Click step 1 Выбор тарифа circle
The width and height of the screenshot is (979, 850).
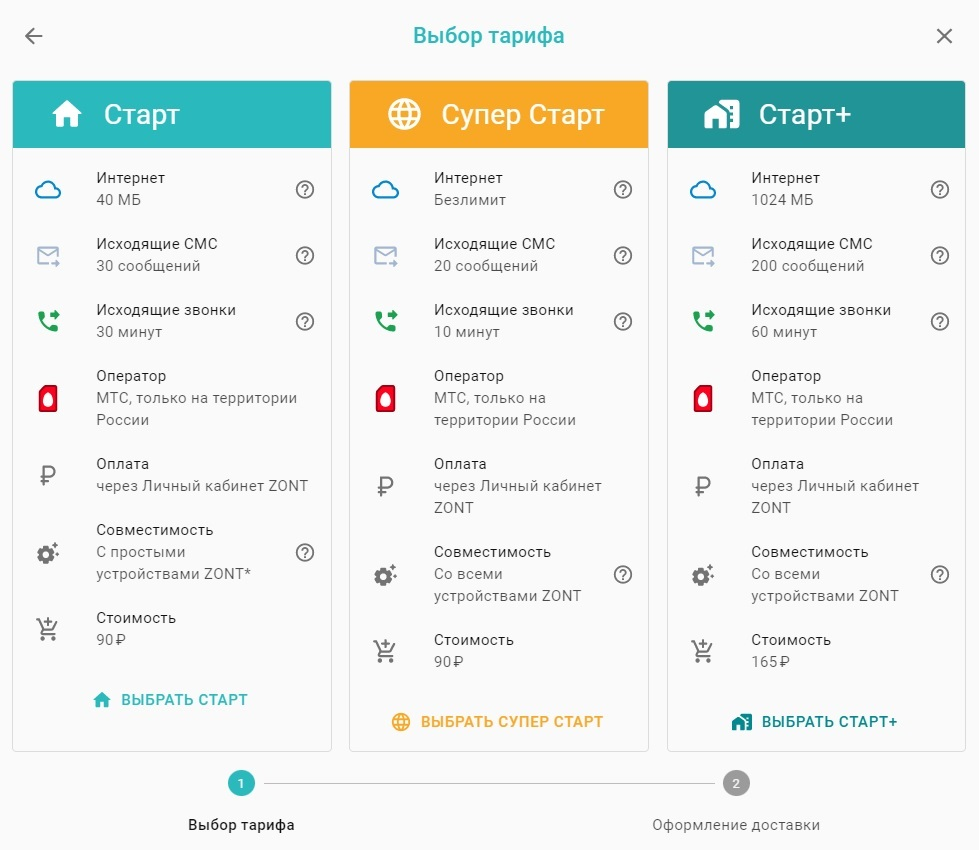coord(241,783)
